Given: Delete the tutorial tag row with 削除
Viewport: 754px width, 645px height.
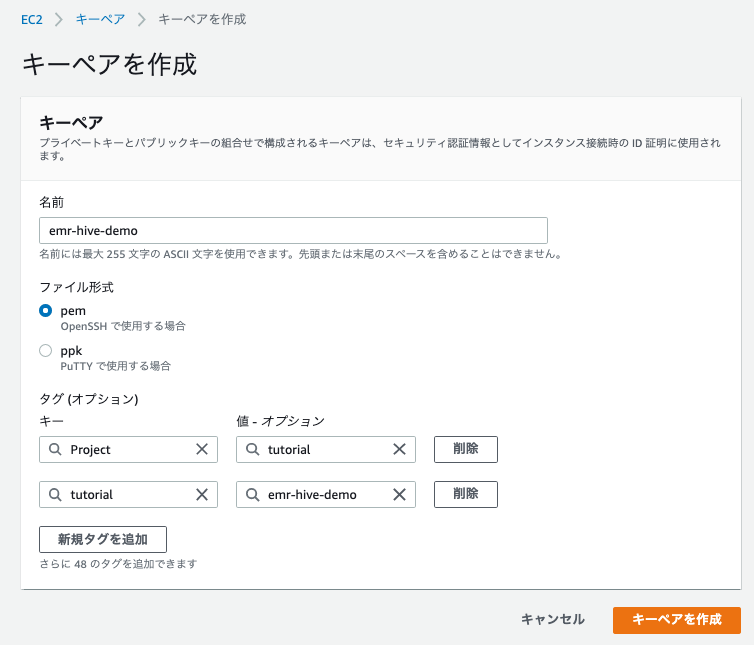Looking at the screenshot, I should [x=465, y=494].
